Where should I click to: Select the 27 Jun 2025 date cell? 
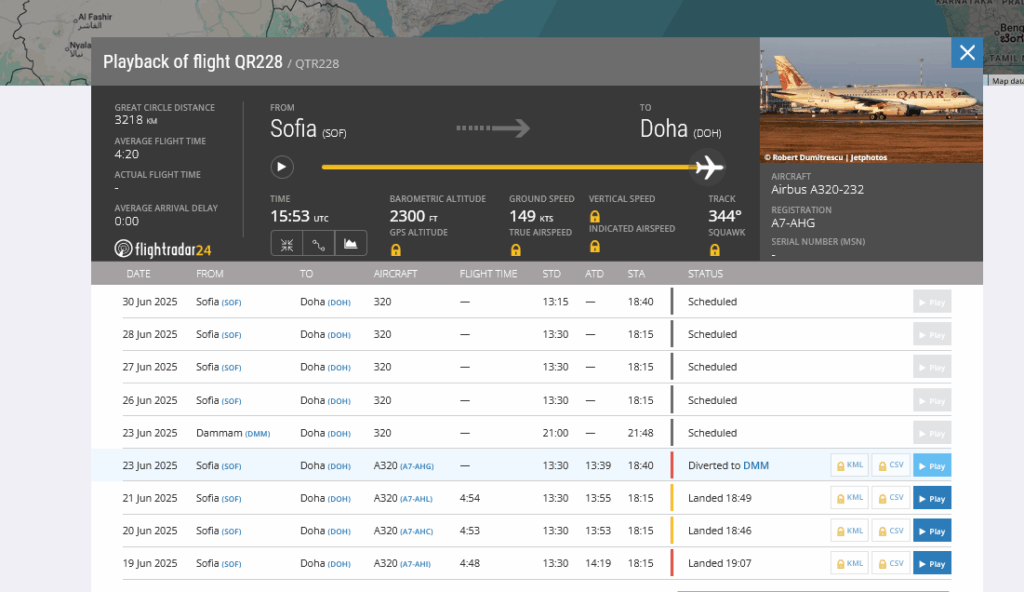tap(150, 367)
